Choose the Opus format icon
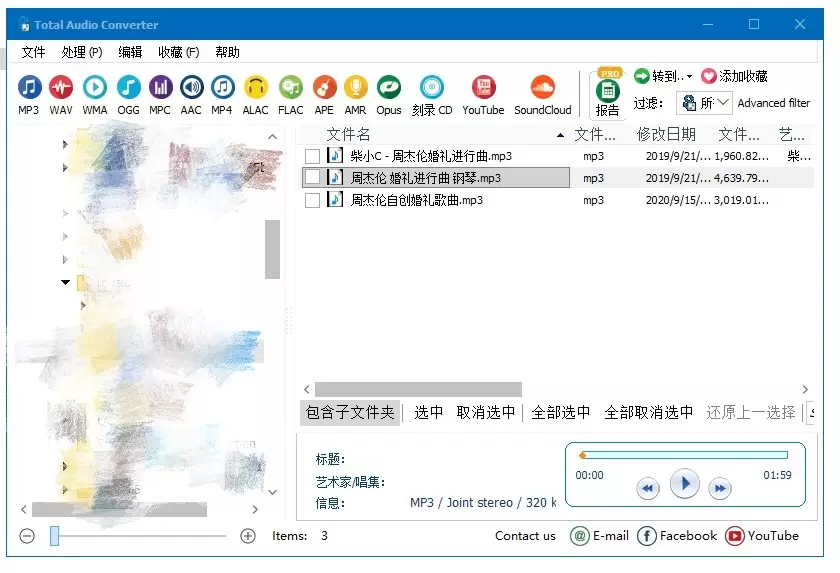 389,87
